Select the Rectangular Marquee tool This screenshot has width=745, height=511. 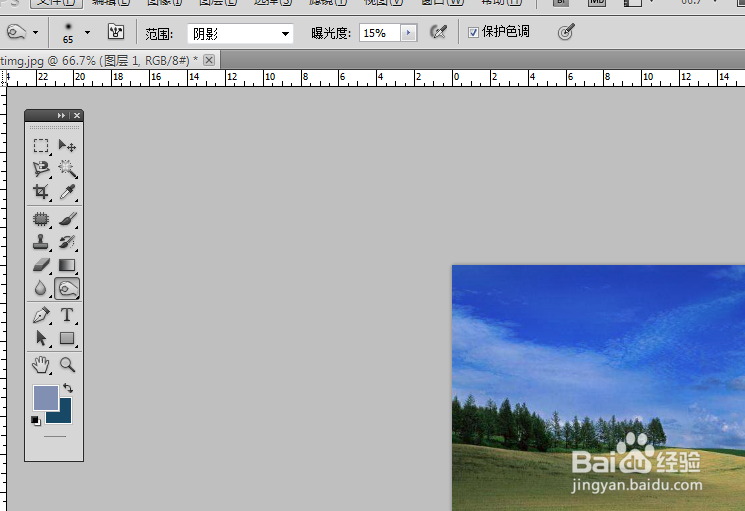[x=41, y=145]
